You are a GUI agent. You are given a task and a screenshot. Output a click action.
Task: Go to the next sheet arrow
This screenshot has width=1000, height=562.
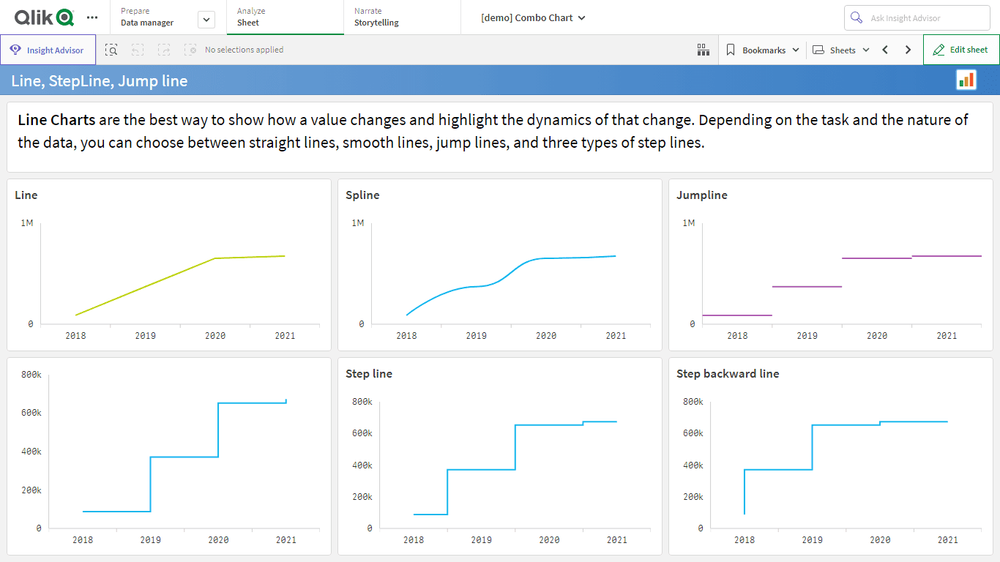click(908, 50)
